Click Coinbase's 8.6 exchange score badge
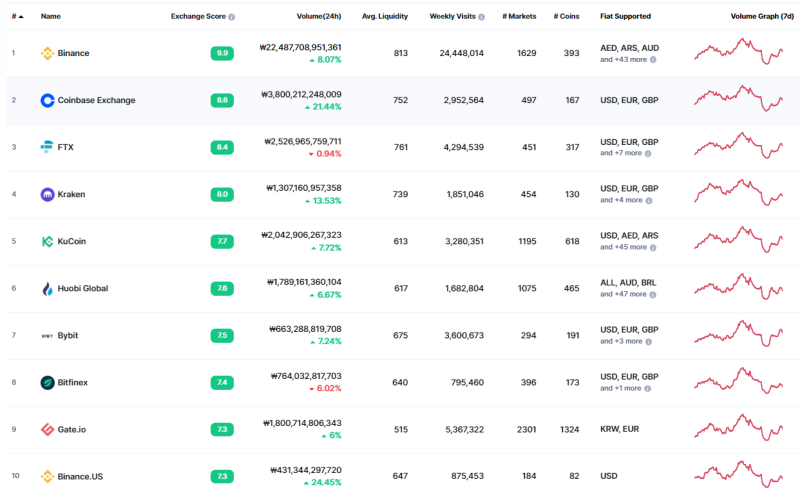Image resolution: width=800 pixels, height=493 pixels. (222, 101)
